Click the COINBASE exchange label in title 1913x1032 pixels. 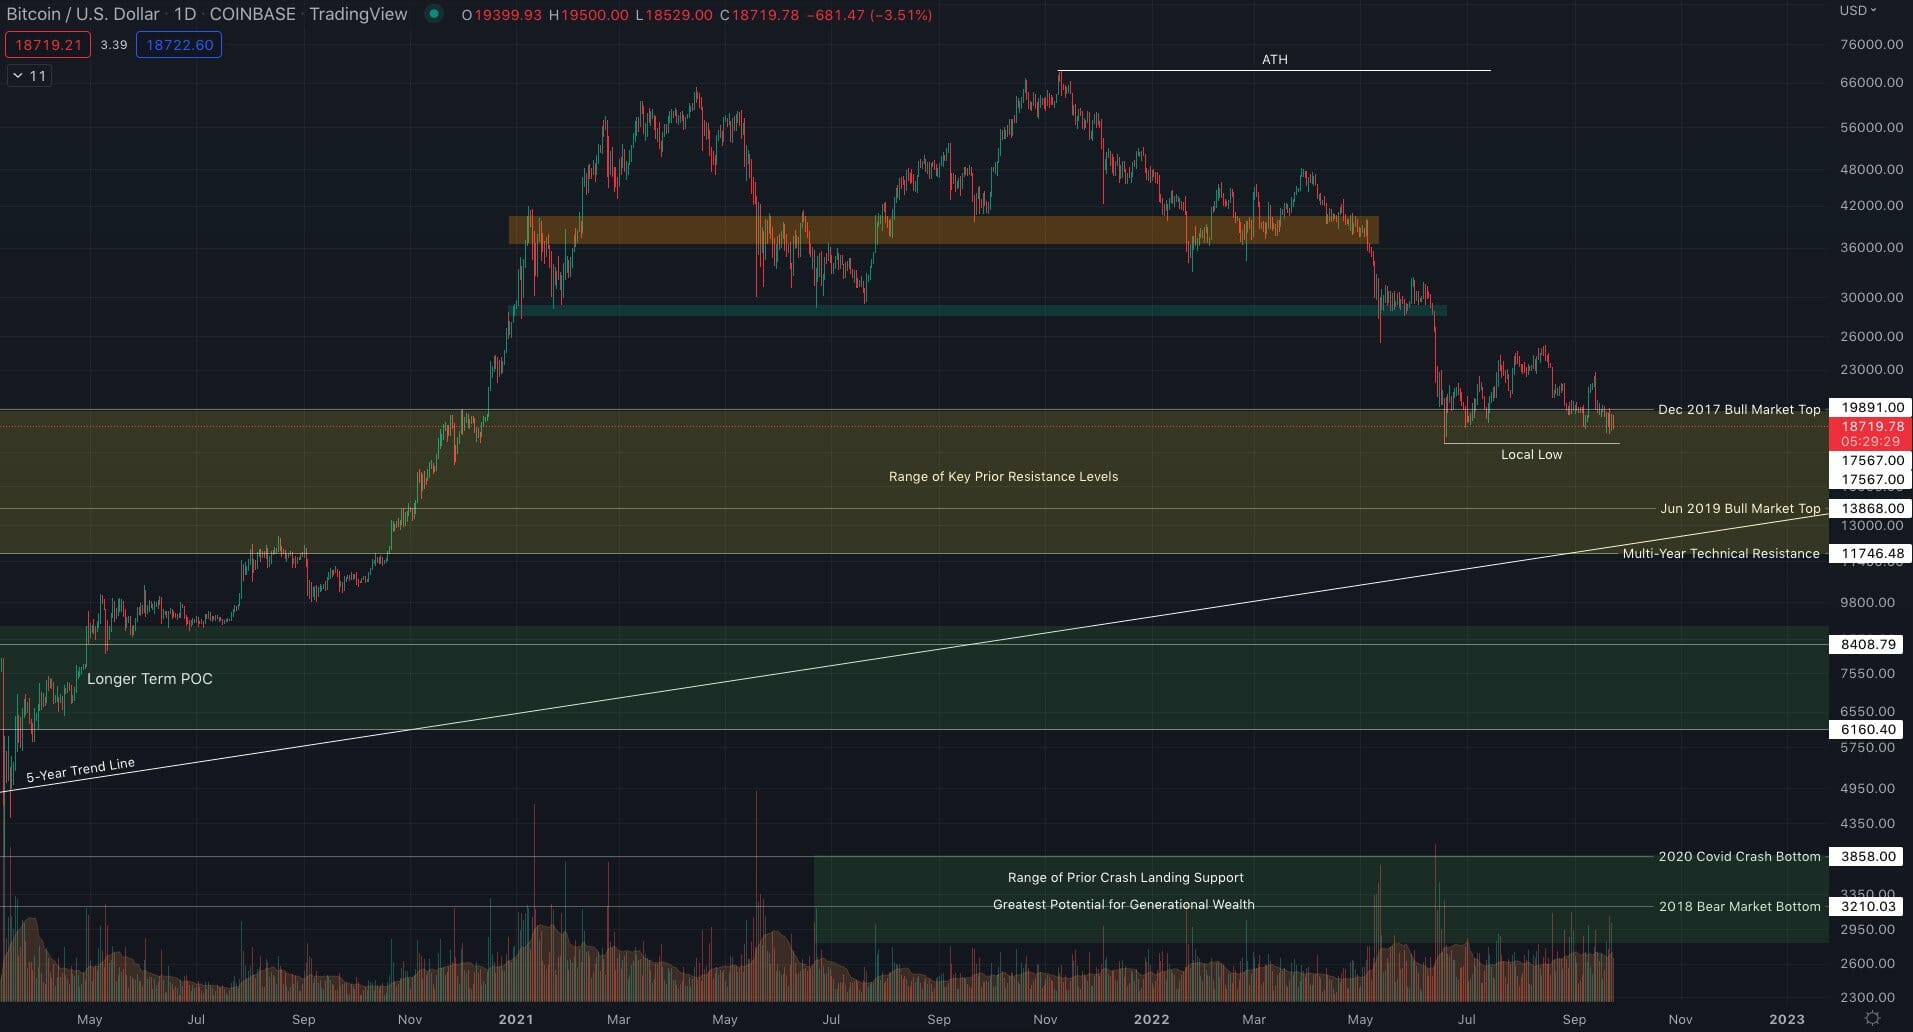tap(252, 14)
